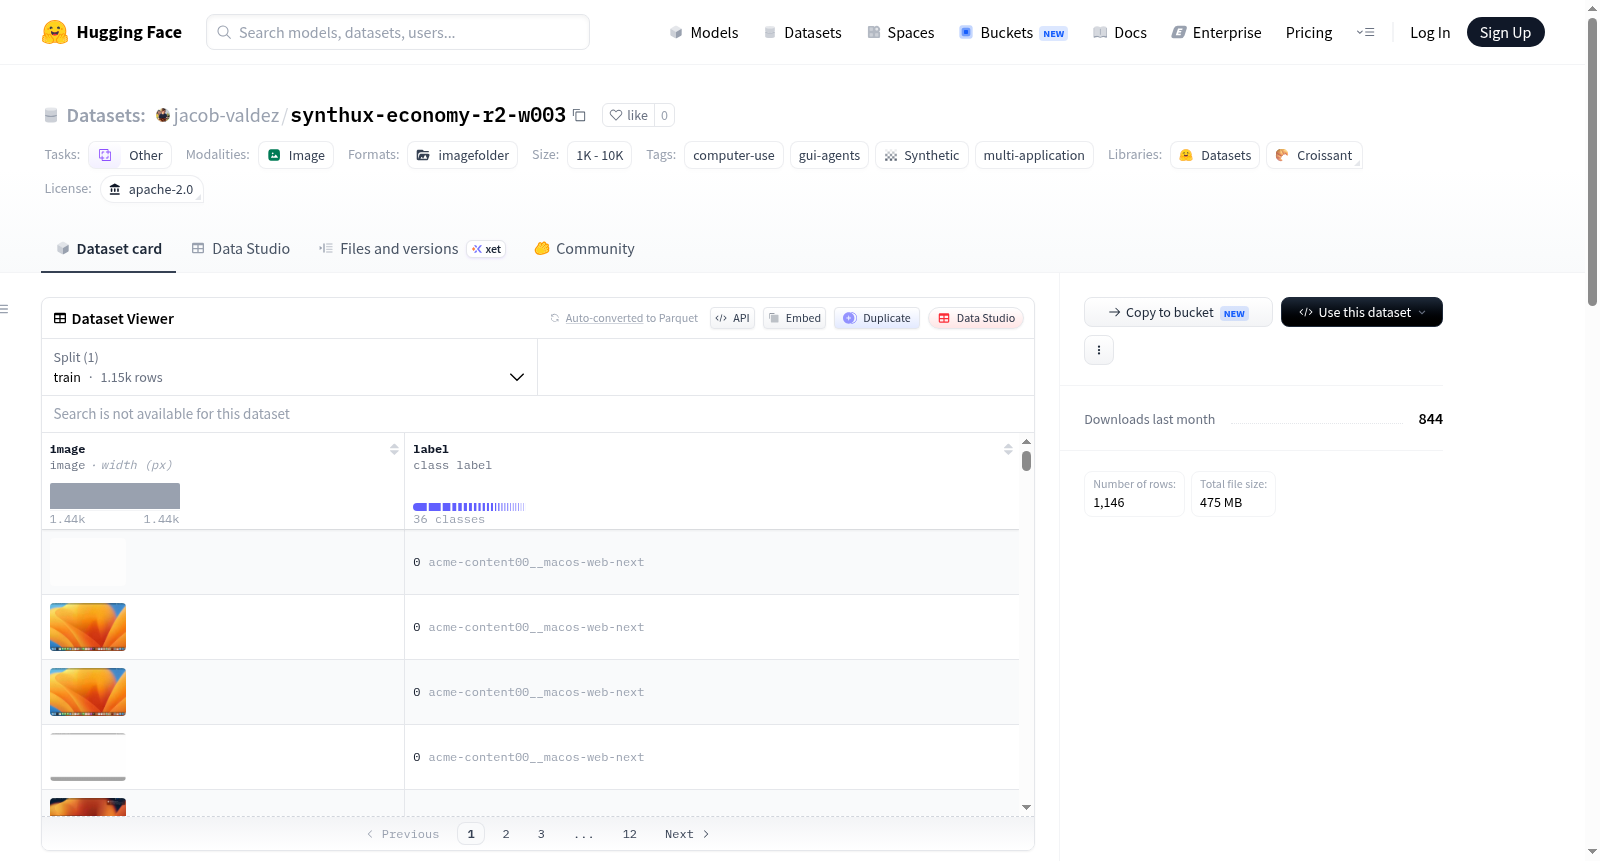Screen dimensions: 1600x861
Task: Click Number of rows 1,146 box
Action: [x=1134, y=494]
